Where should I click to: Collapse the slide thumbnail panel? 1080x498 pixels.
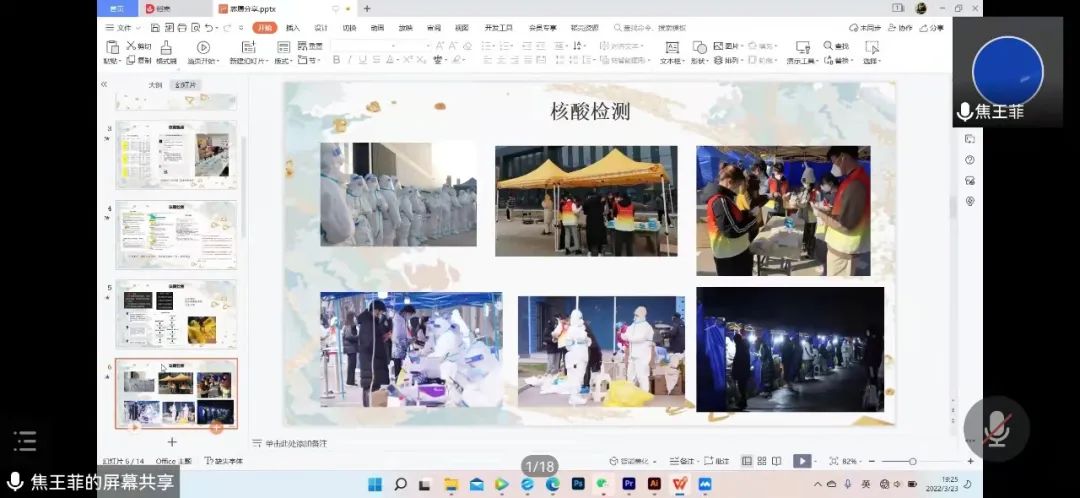[x=104, y=85]
